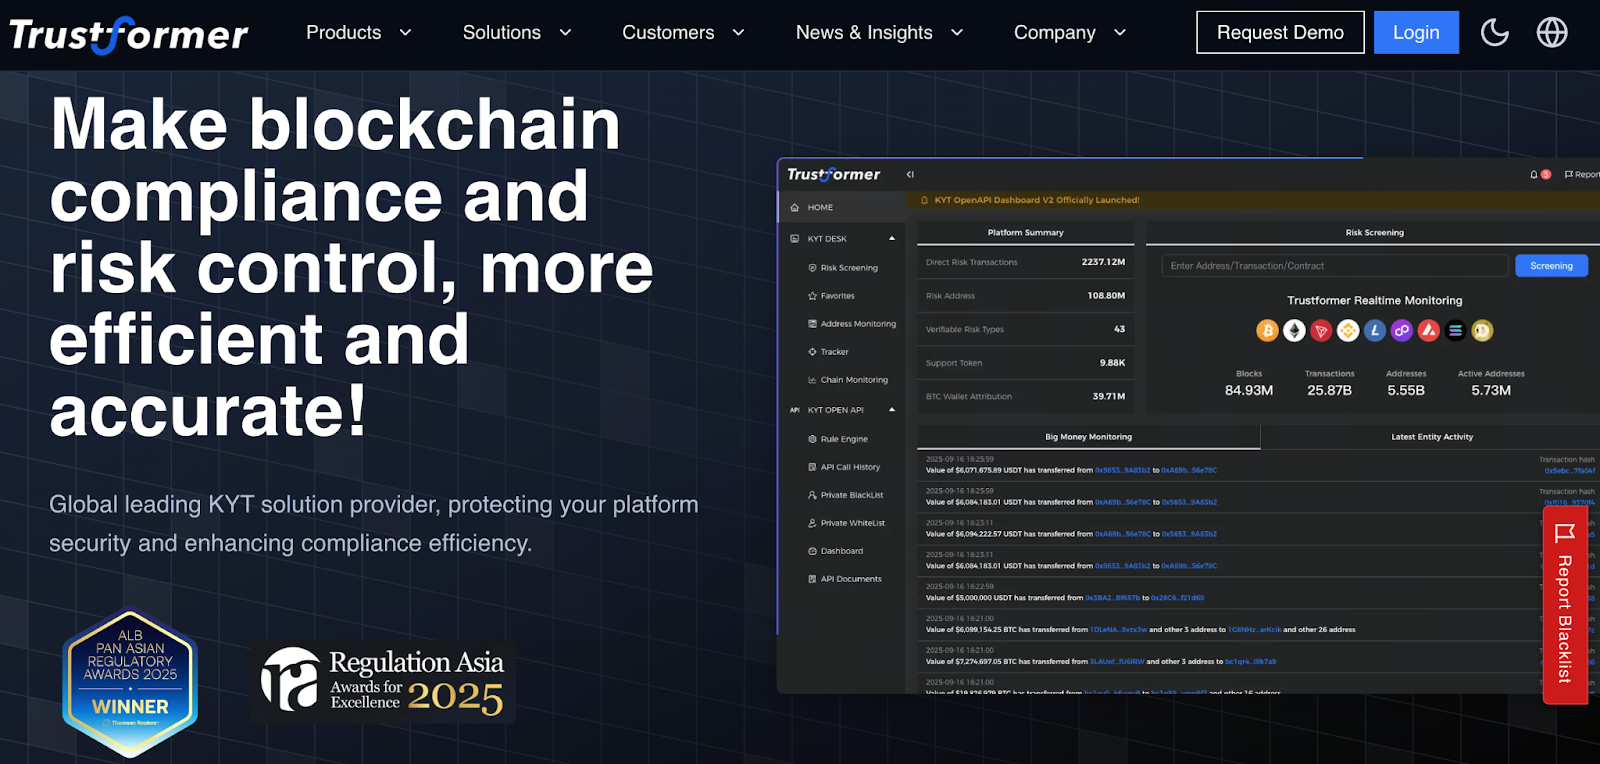Click the blue Login button
1600x764 pixels.
1416,32
